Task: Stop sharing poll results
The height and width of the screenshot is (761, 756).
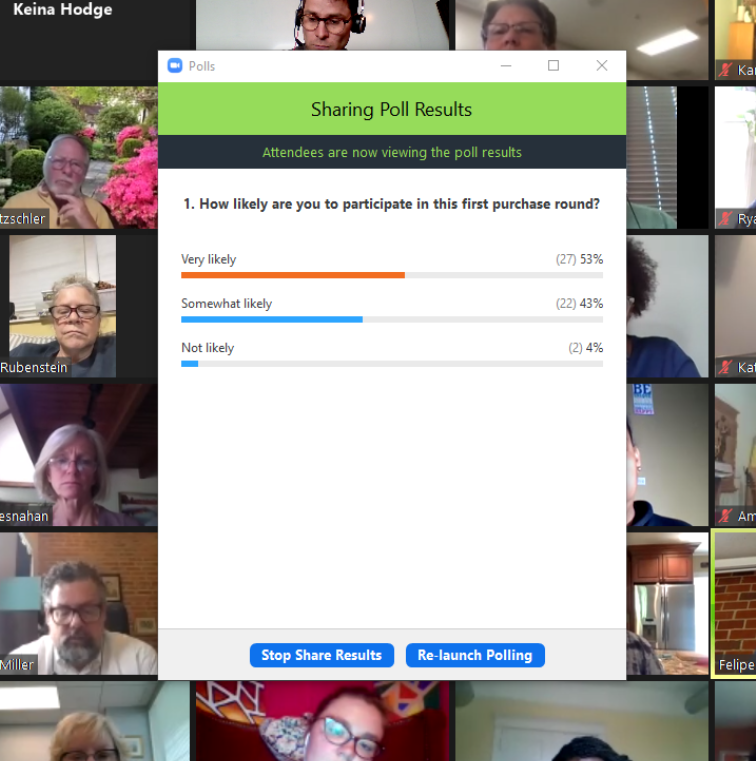Action: [322, 655]
